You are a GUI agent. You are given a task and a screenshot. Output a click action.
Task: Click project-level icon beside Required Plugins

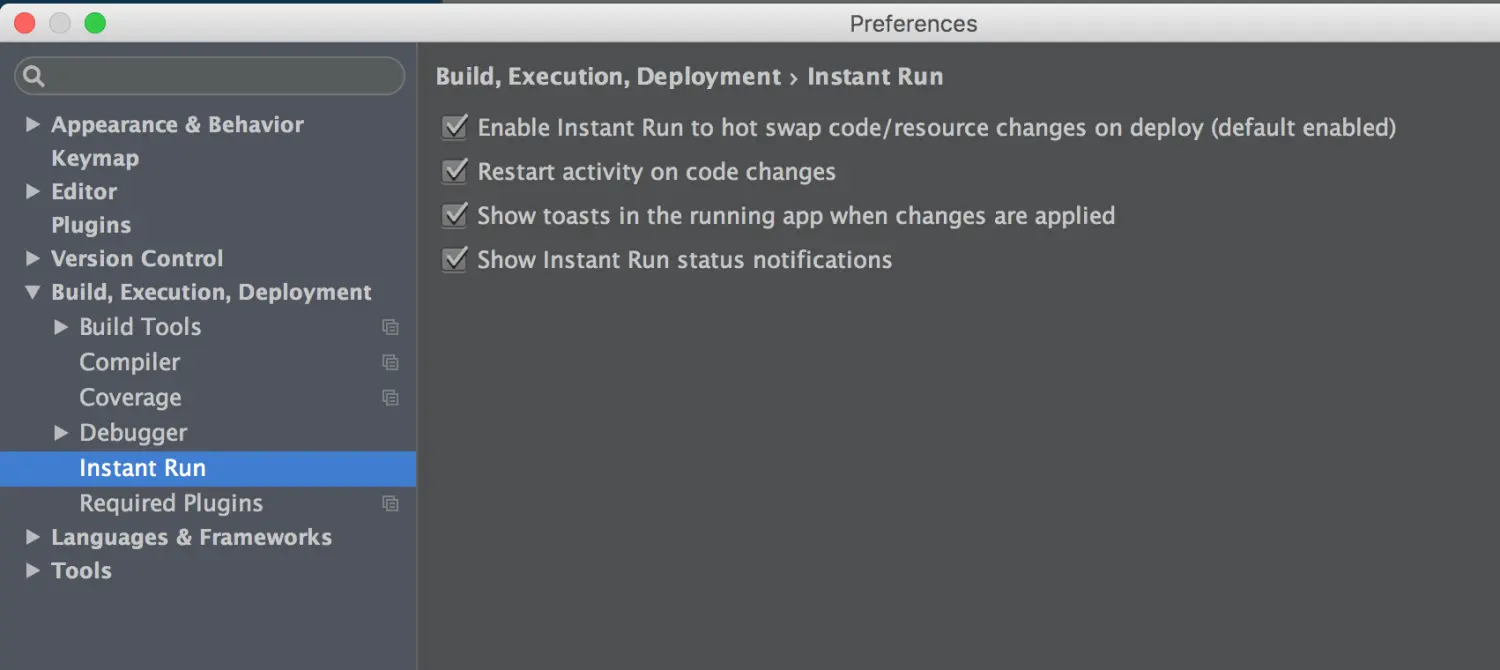[391, 503]
